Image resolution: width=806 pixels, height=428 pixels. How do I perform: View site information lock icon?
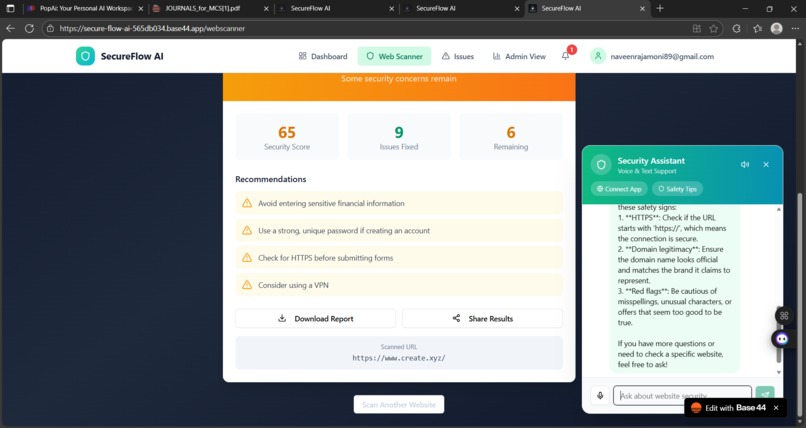[x=50, y=29]
